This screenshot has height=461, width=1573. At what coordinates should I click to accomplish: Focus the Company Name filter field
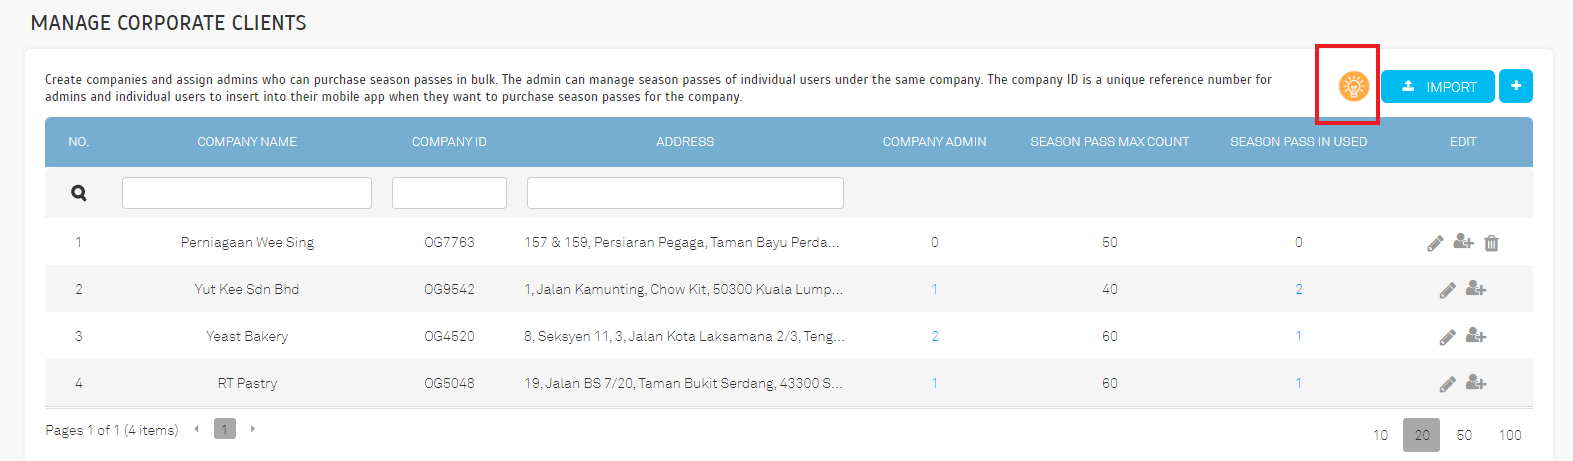point(247,193)
